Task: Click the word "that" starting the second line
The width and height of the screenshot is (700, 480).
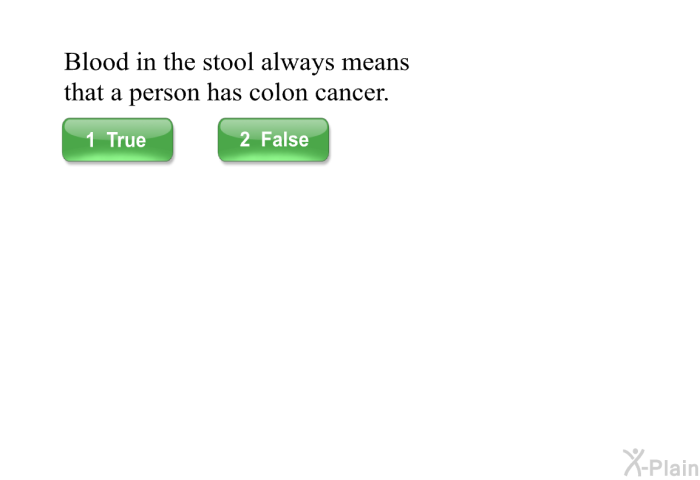Action: [82, 95]
